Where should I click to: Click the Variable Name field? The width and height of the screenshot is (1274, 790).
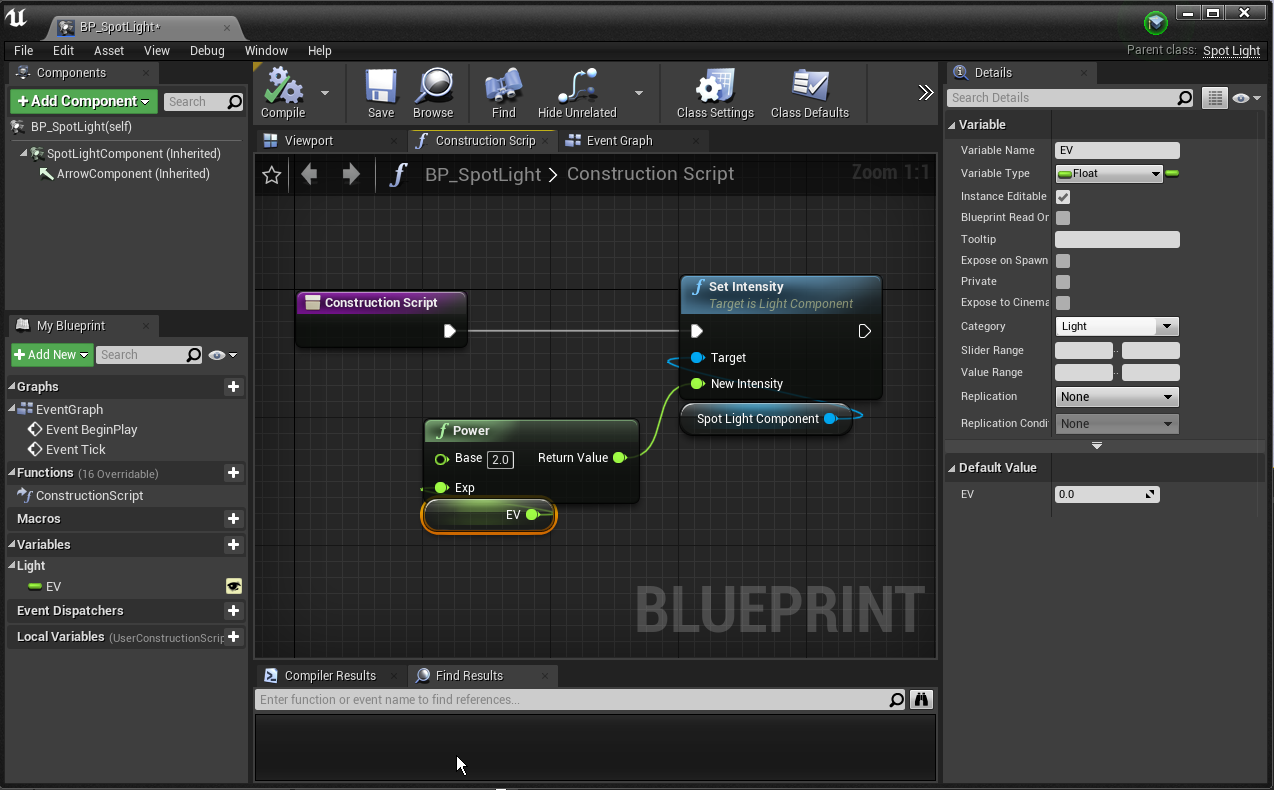[1117, 151]
